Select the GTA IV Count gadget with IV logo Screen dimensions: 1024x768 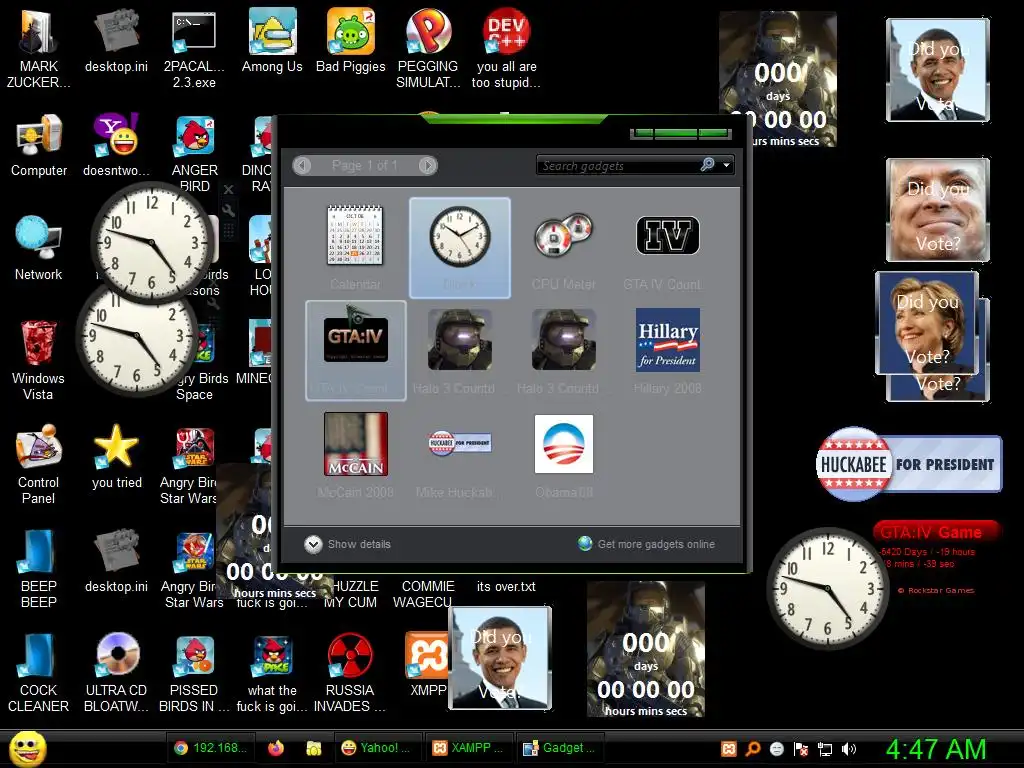click(x=667, y=247)
